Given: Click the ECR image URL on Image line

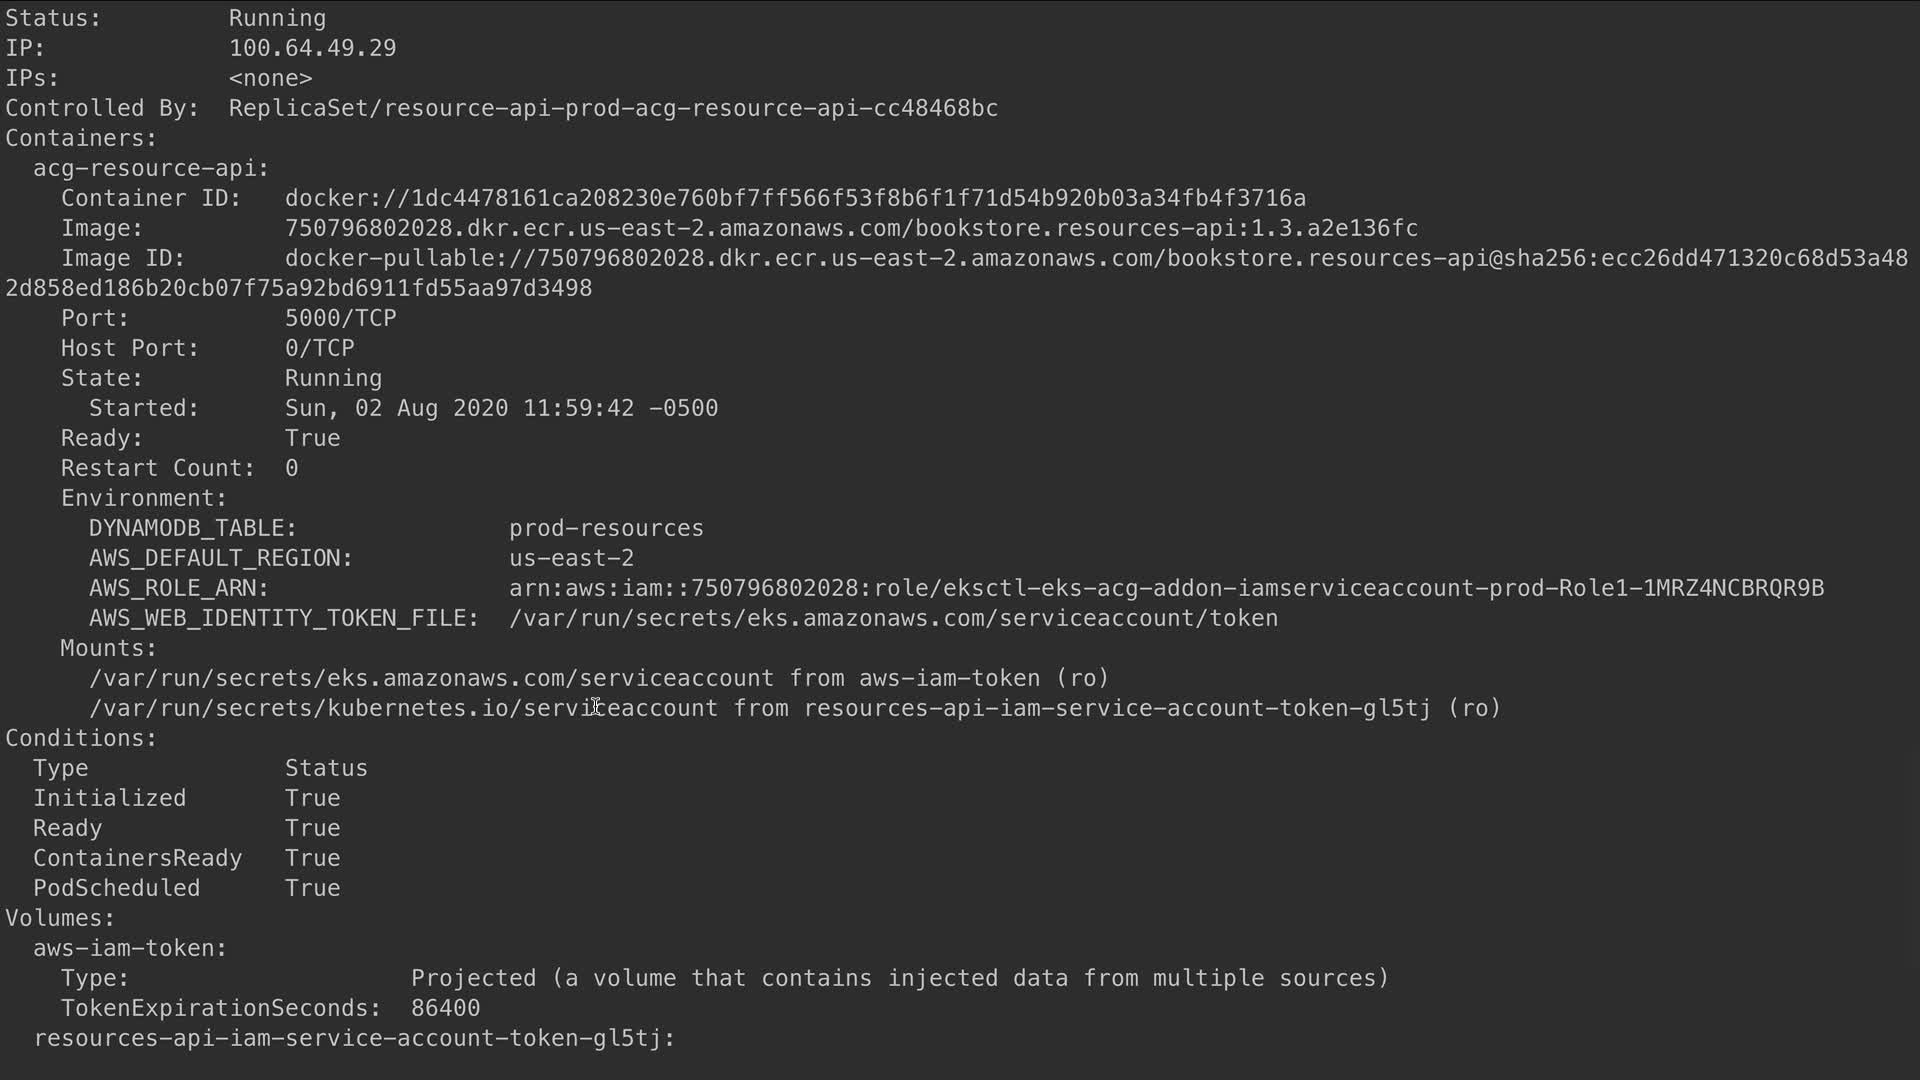Looking at the screenshot, I should (x=851, y=228).
